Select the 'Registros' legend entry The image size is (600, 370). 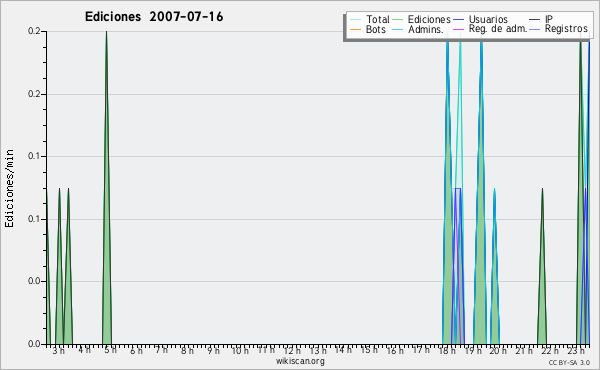[x=559, y=29]
